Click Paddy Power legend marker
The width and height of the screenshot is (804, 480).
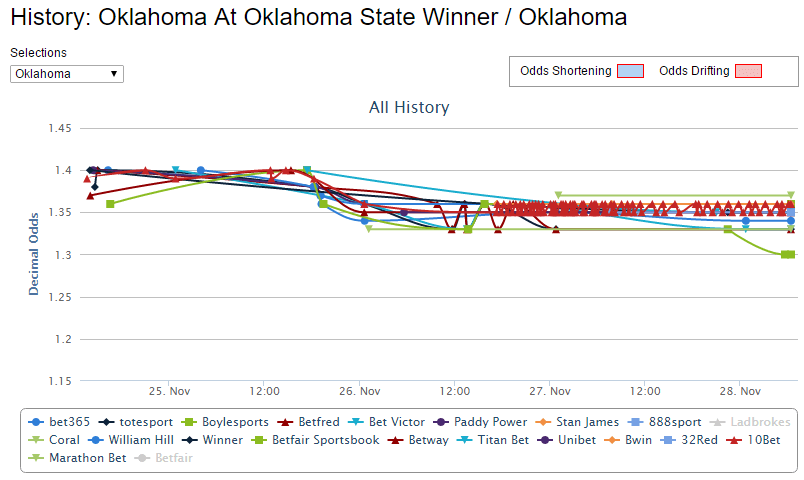coord(441,422)
